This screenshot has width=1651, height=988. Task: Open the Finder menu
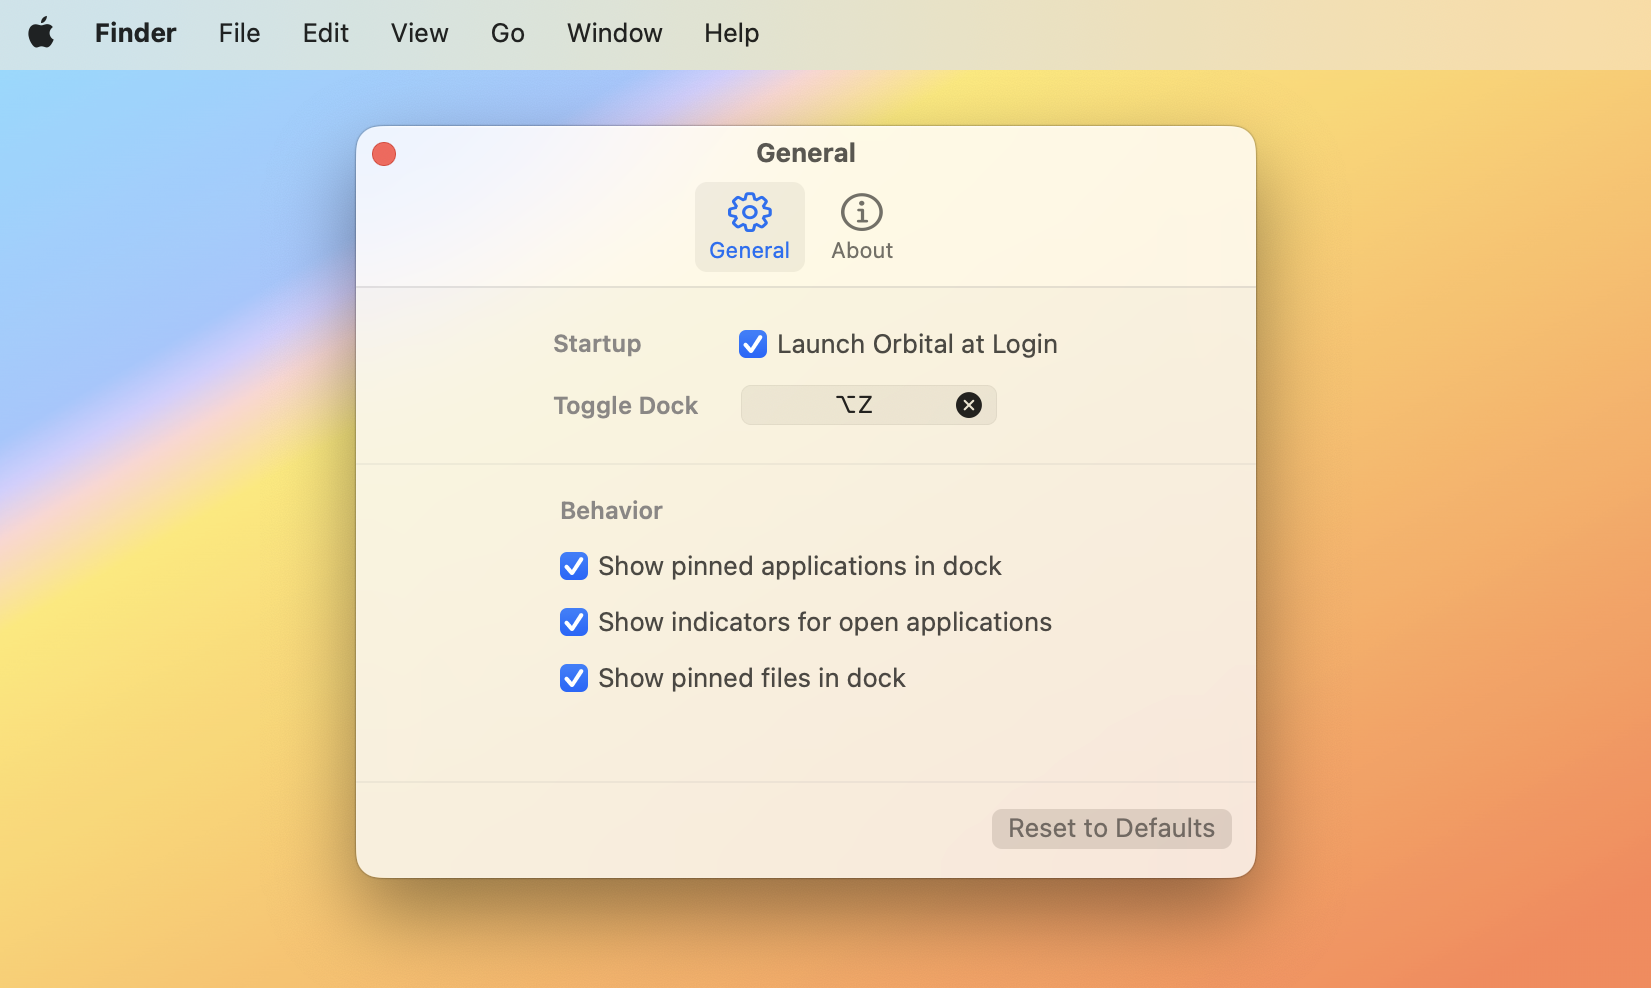[x=136, y=33]
